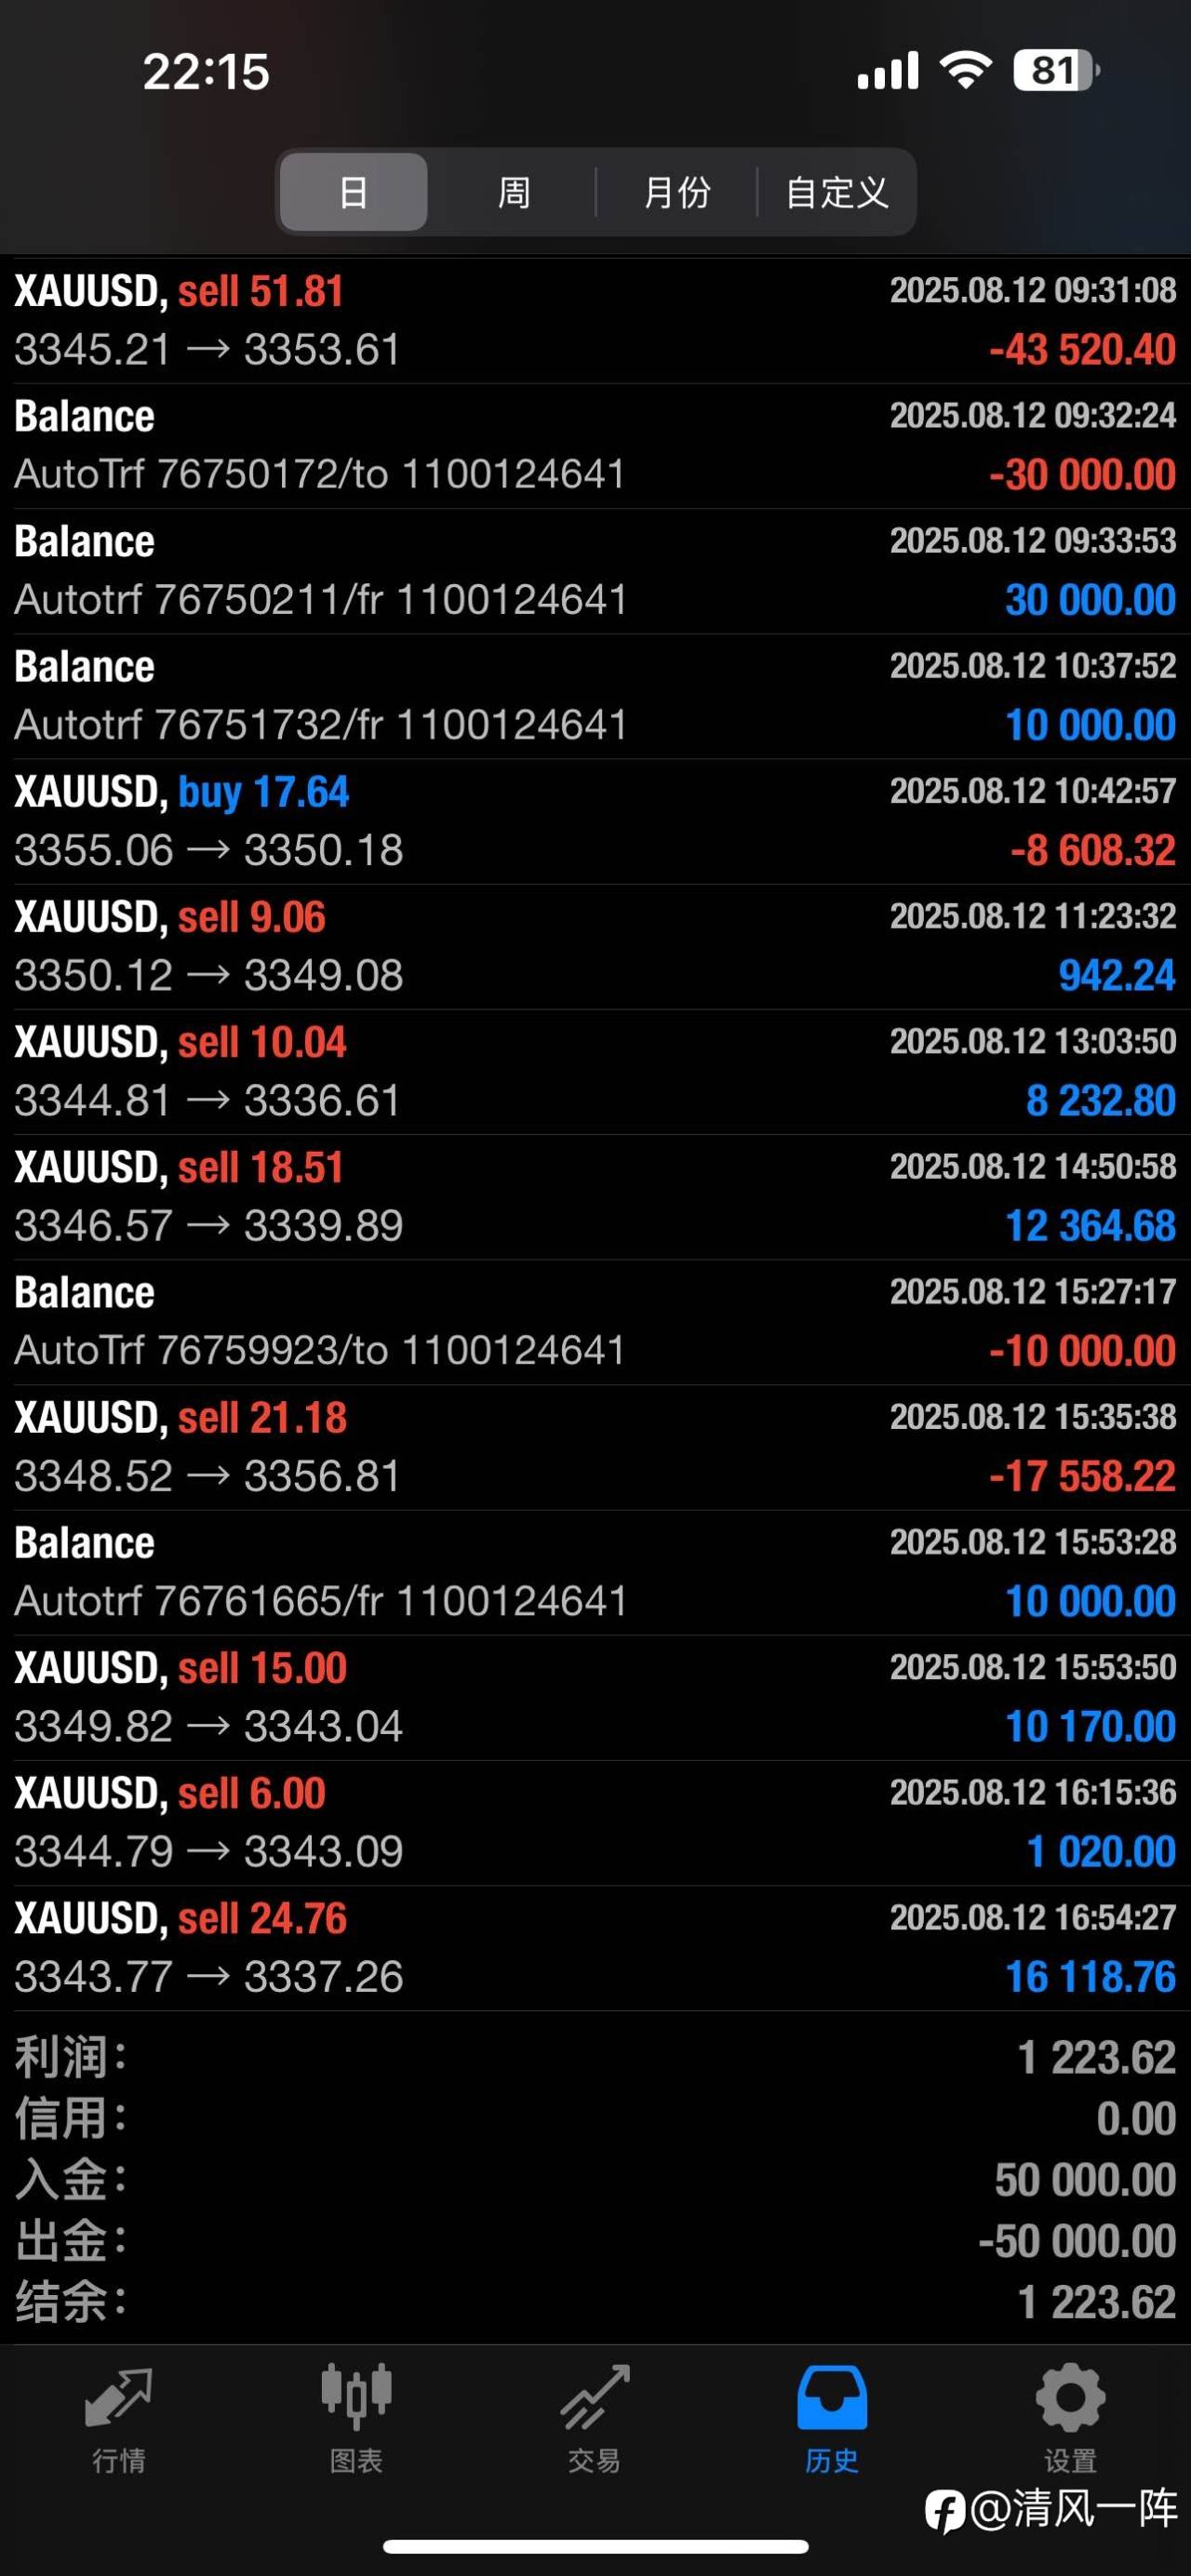Tap the -17 558.22 loss value
The height and width of the screenshot is (2576, 1191).
tap(1082, 1476)
